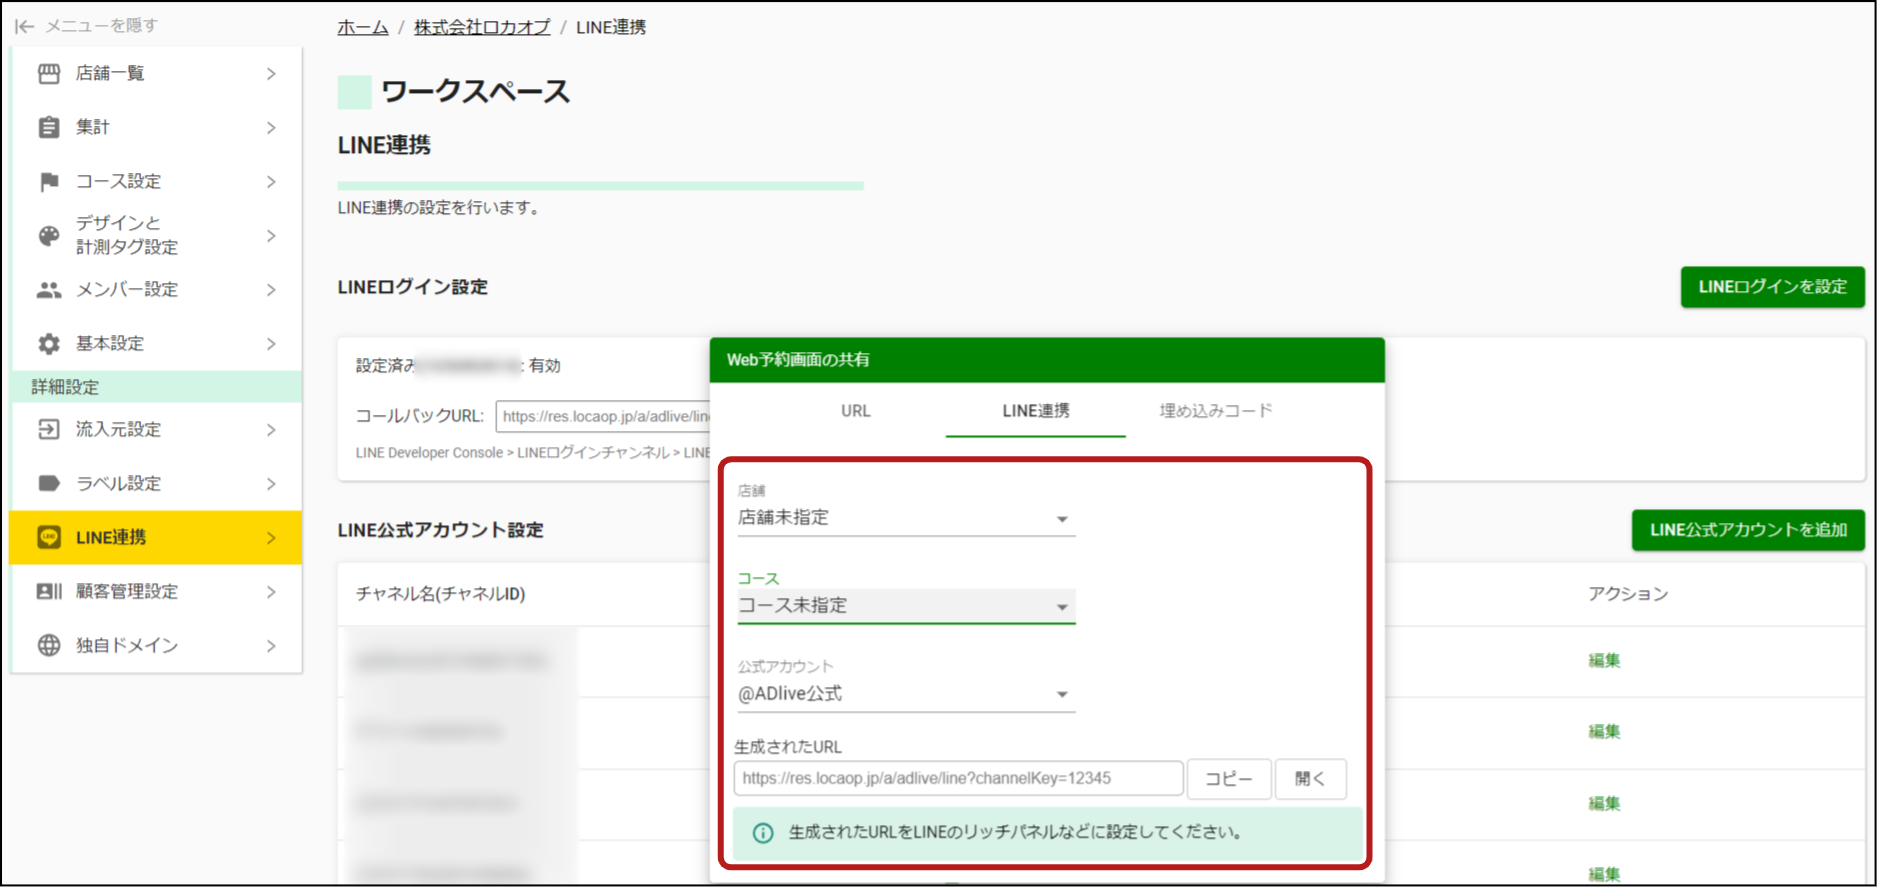Click the ワークスペース heading
Viewport: 1877px width, 887px height.
475,92
